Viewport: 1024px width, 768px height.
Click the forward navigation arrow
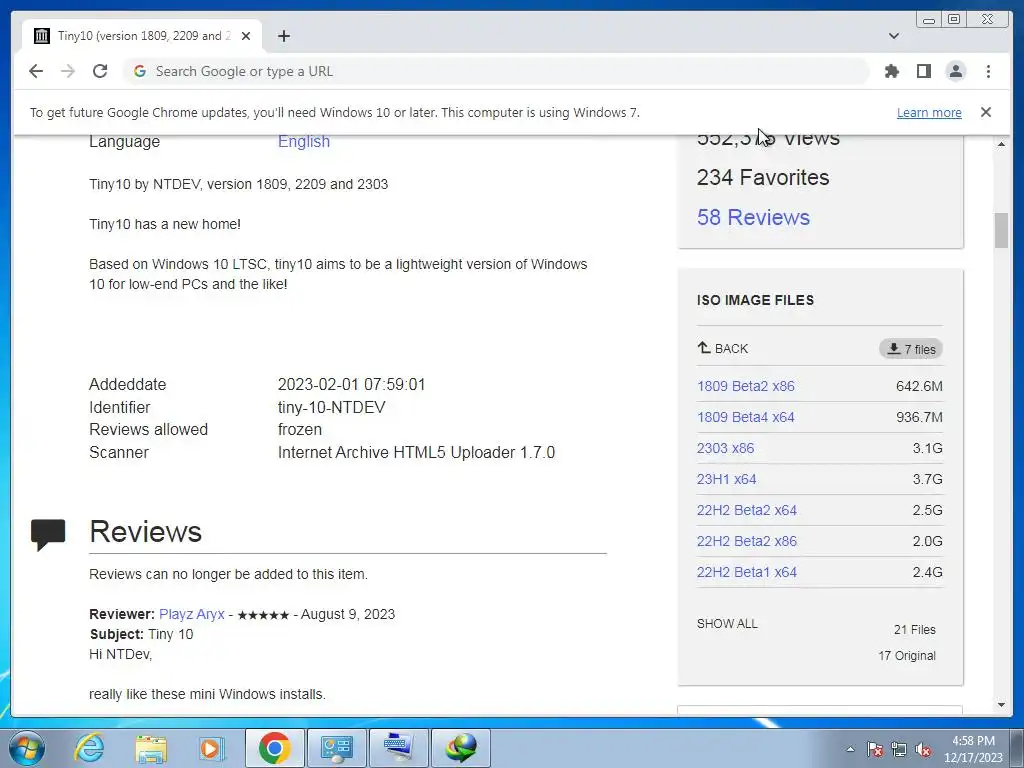[x=68, y=71]
